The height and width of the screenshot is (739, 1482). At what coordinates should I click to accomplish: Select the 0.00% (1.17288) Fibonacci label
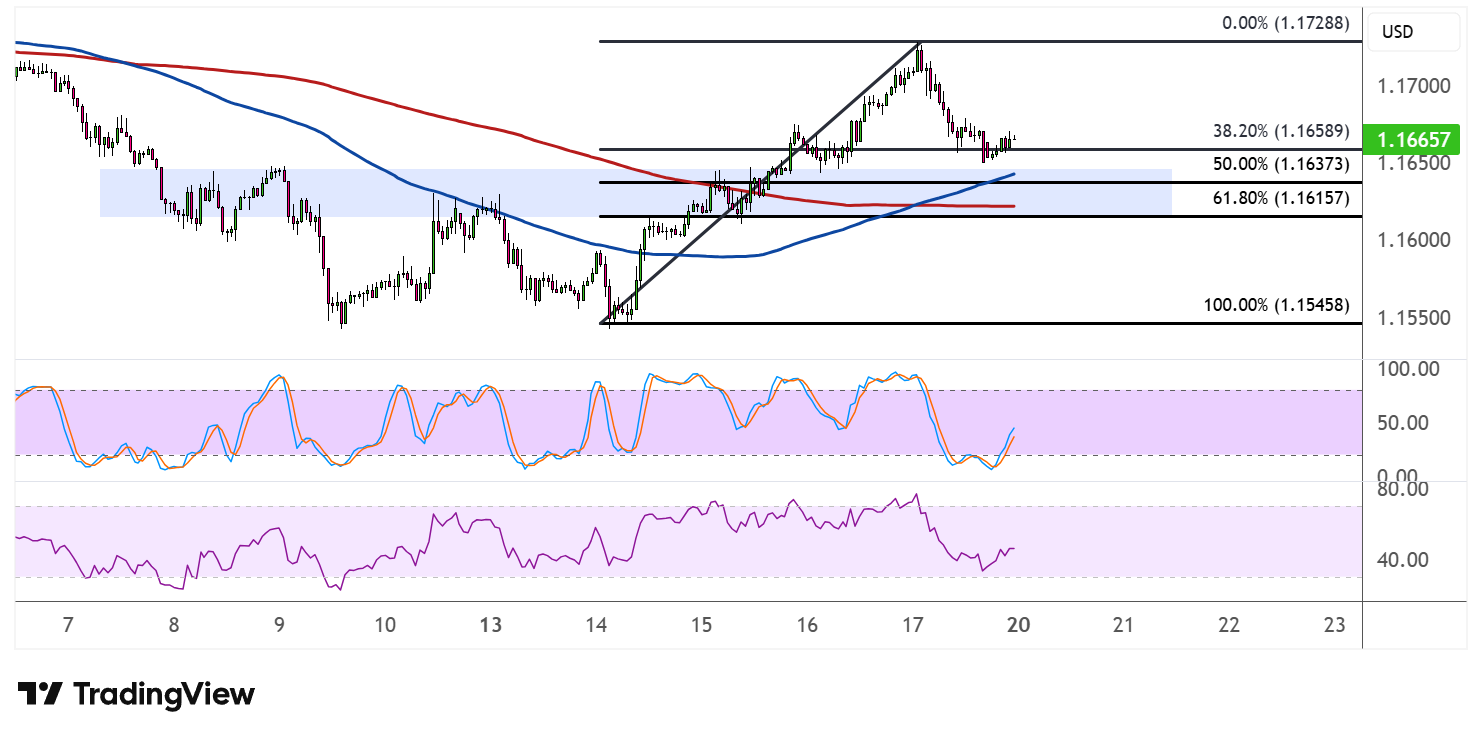(1286, 23)
